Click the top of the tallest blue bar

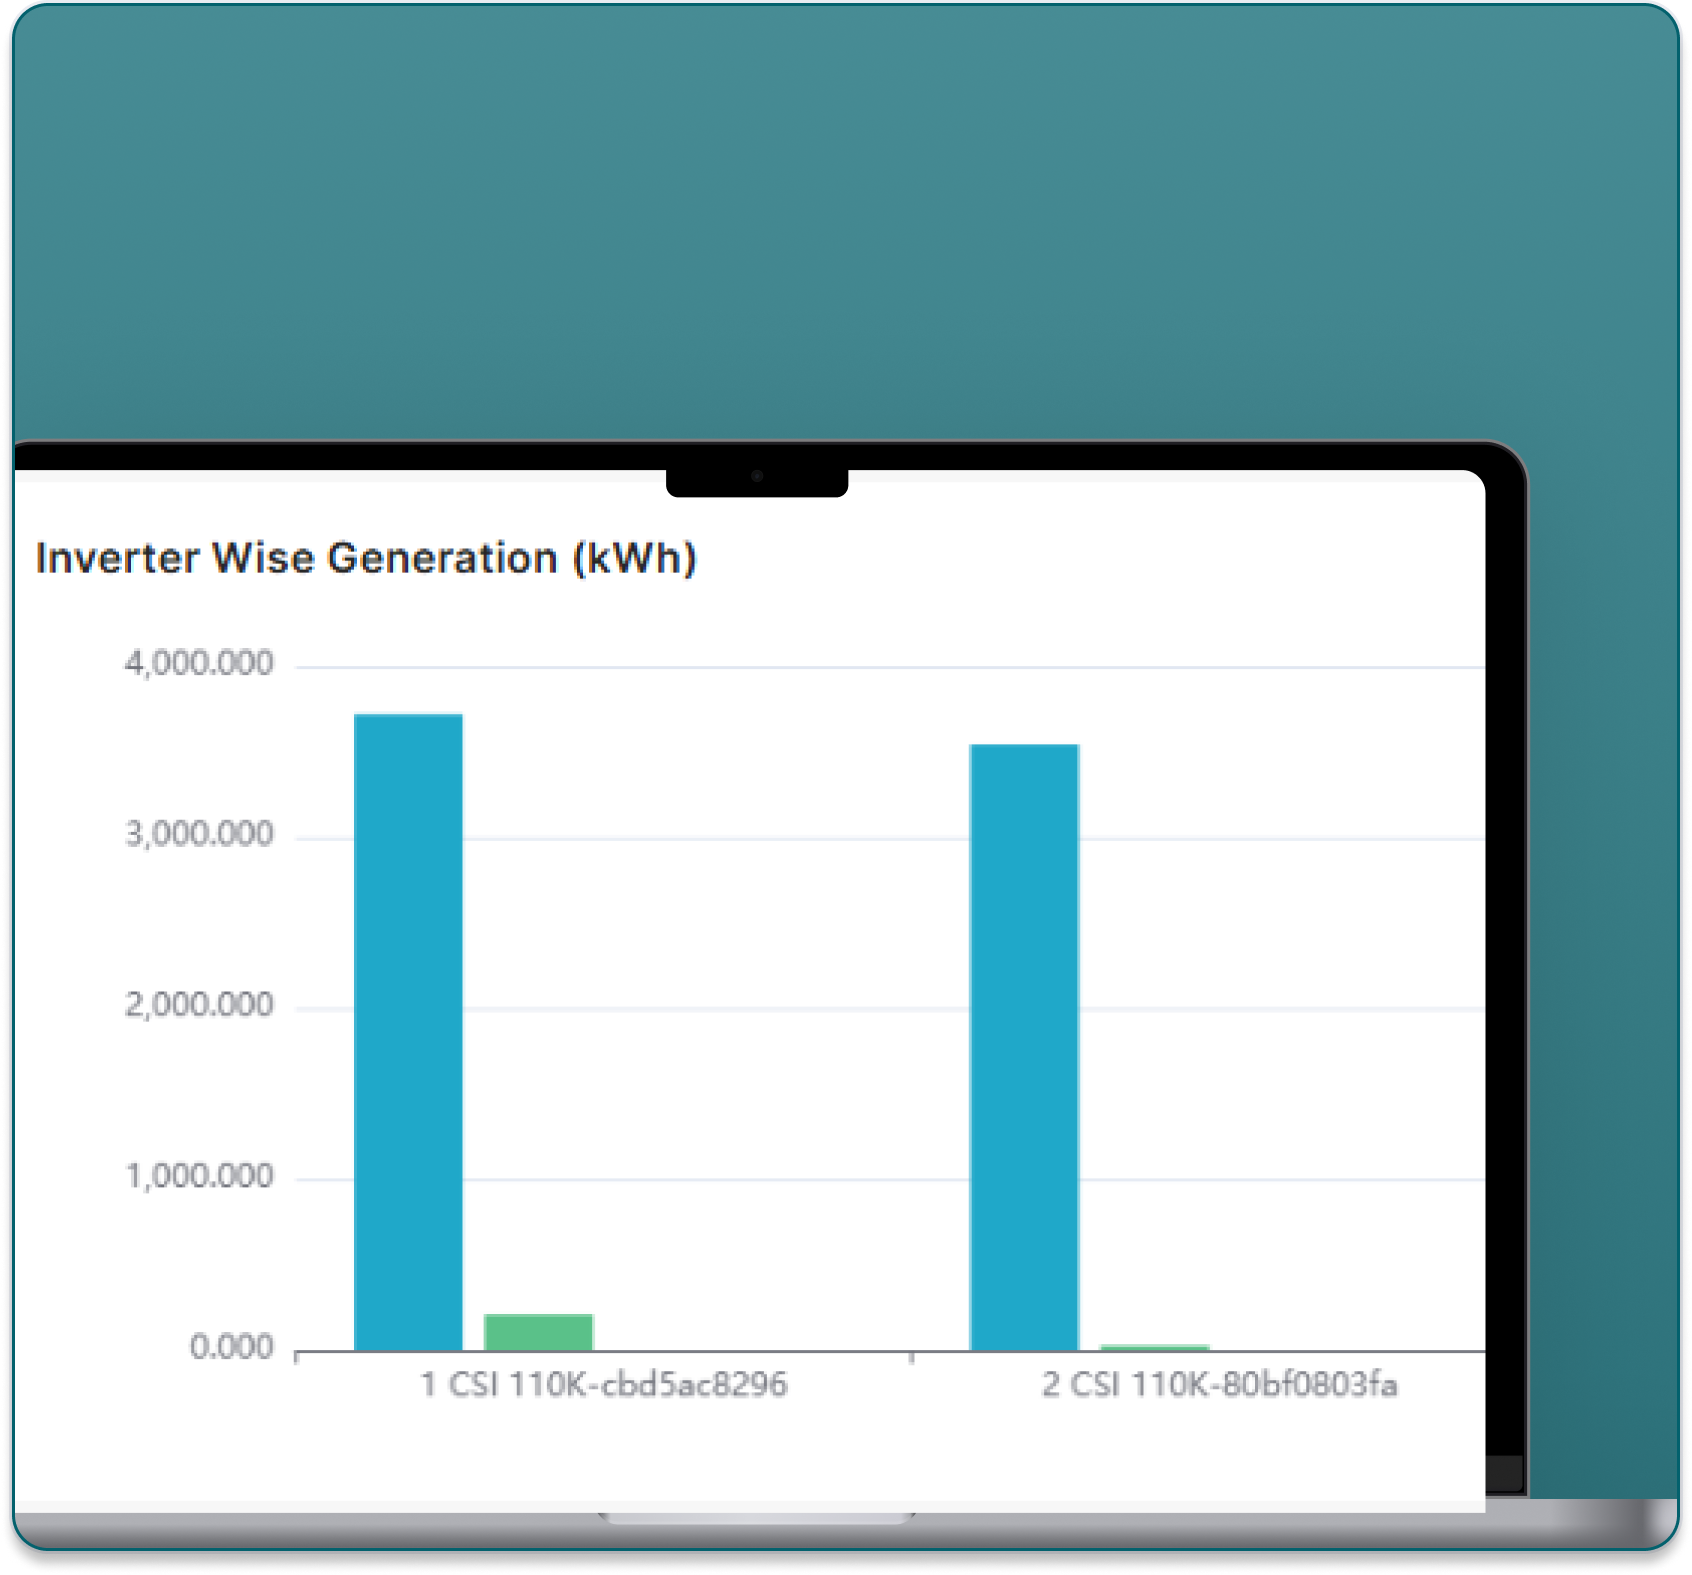coord(408,718)
